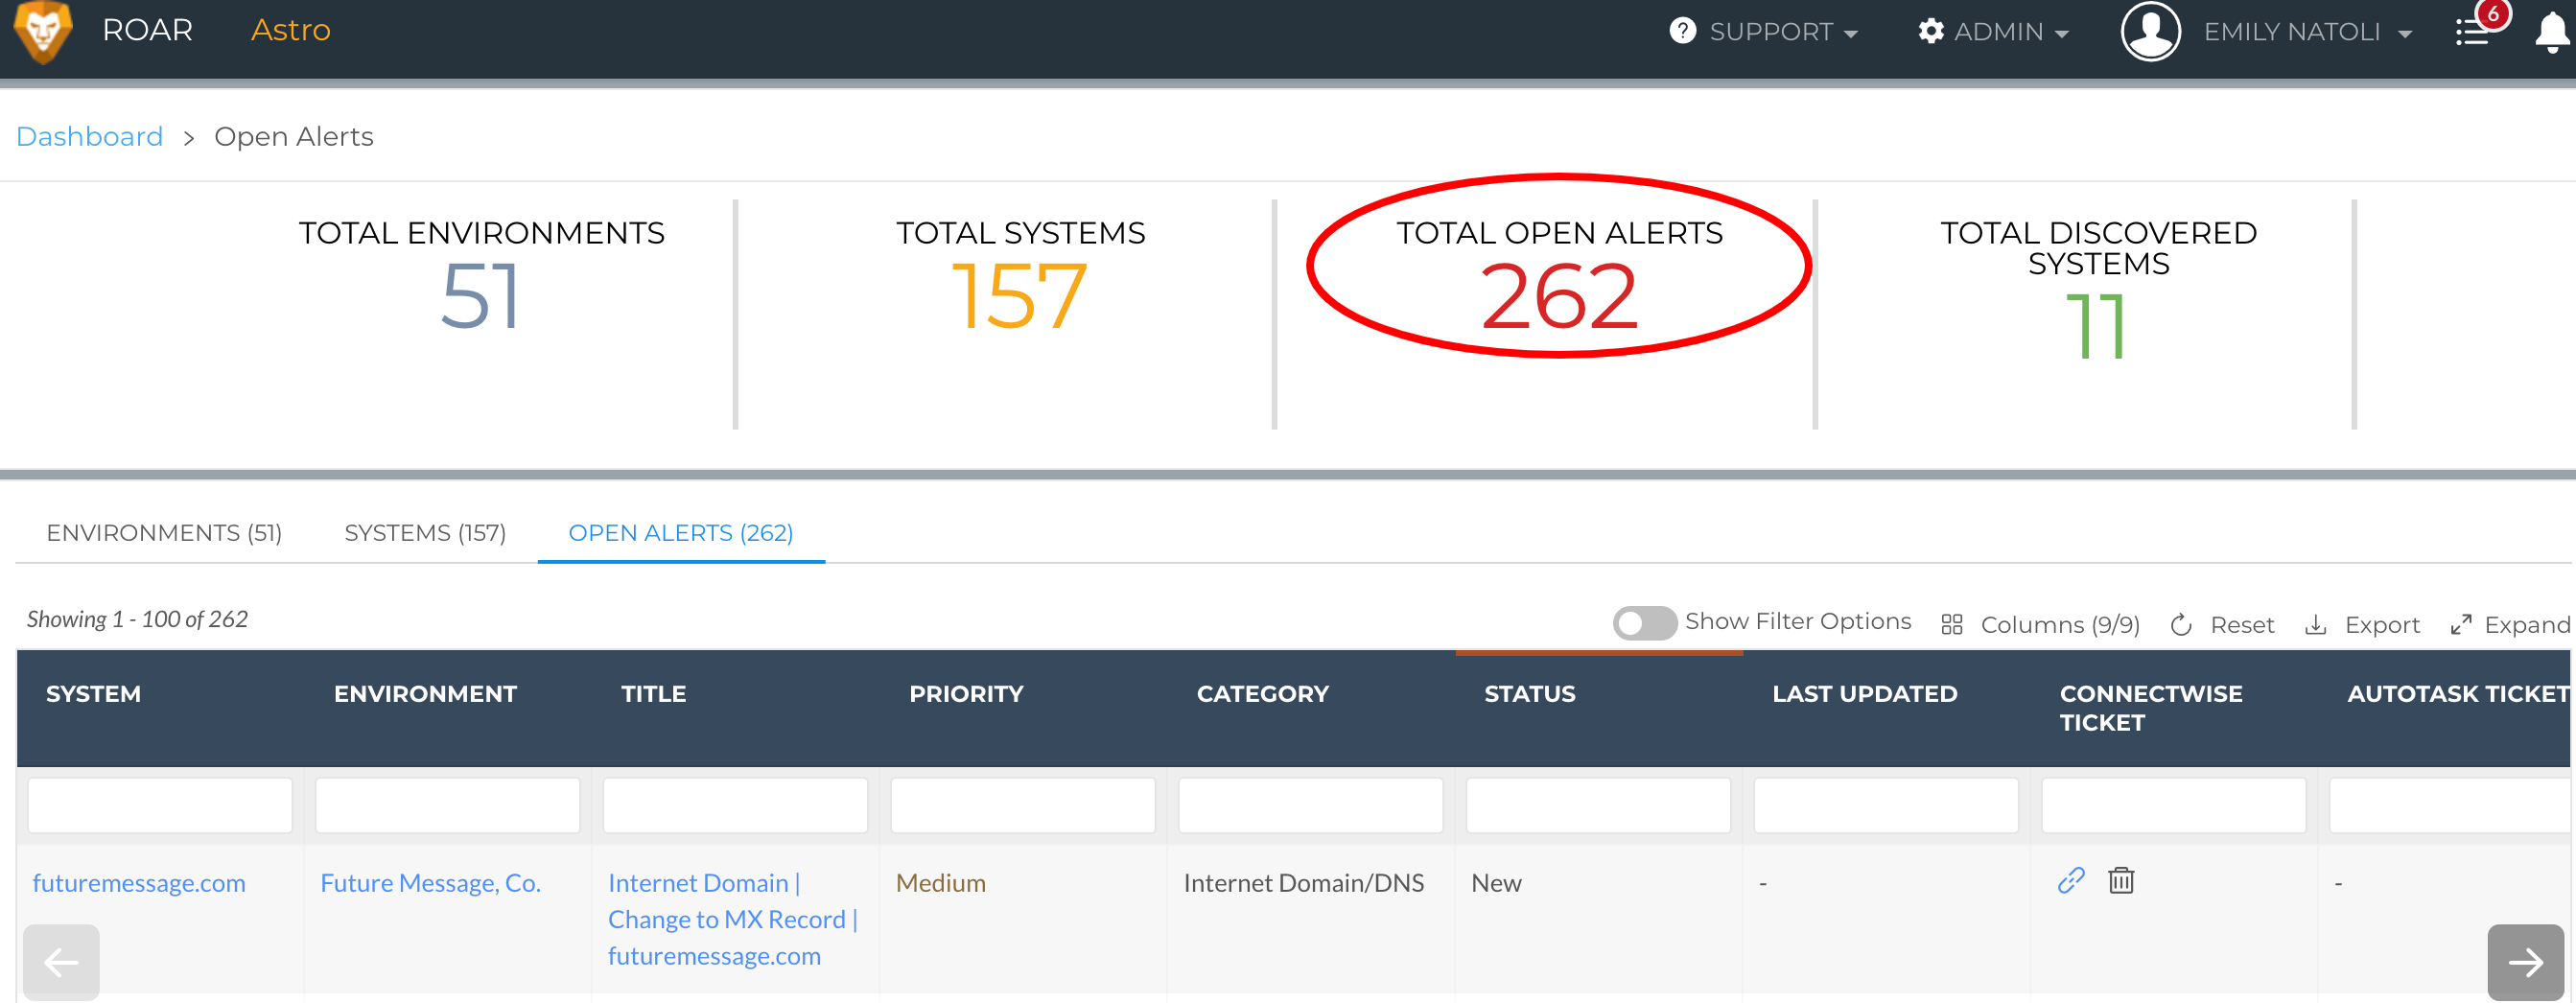Open the Support dropdown menu
2576x1003 pixels.
coord(1775,31)
